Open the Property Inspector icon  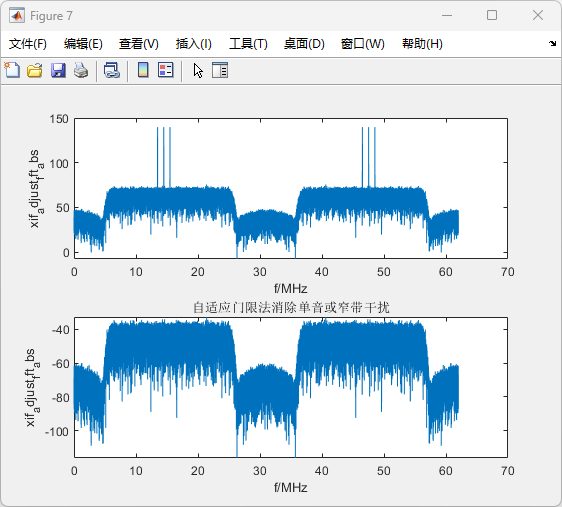pyautogui.click(x=220, y=70)
